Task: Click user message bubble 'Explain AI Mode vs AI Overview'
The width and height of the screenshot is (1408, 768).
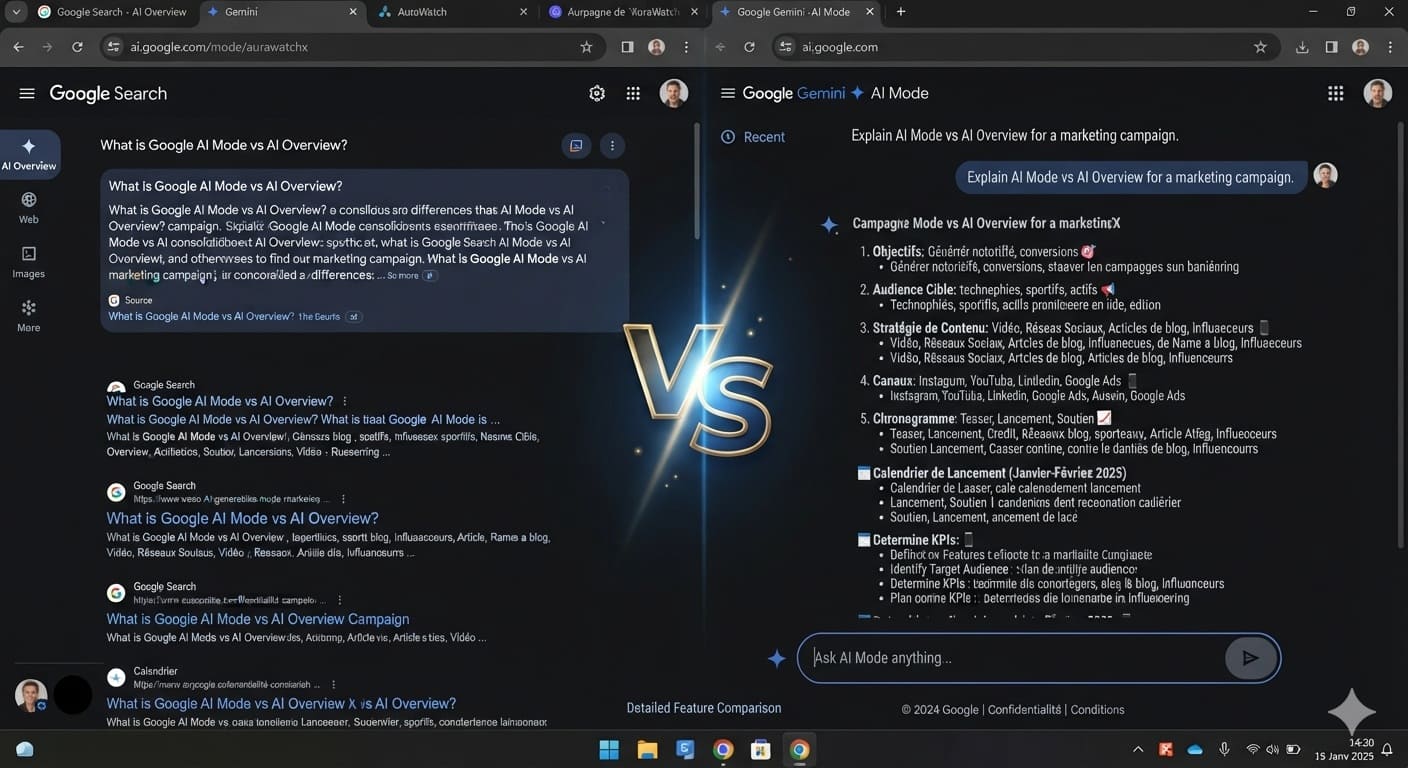Action: pyautogui.click(x=1131, y=177)
